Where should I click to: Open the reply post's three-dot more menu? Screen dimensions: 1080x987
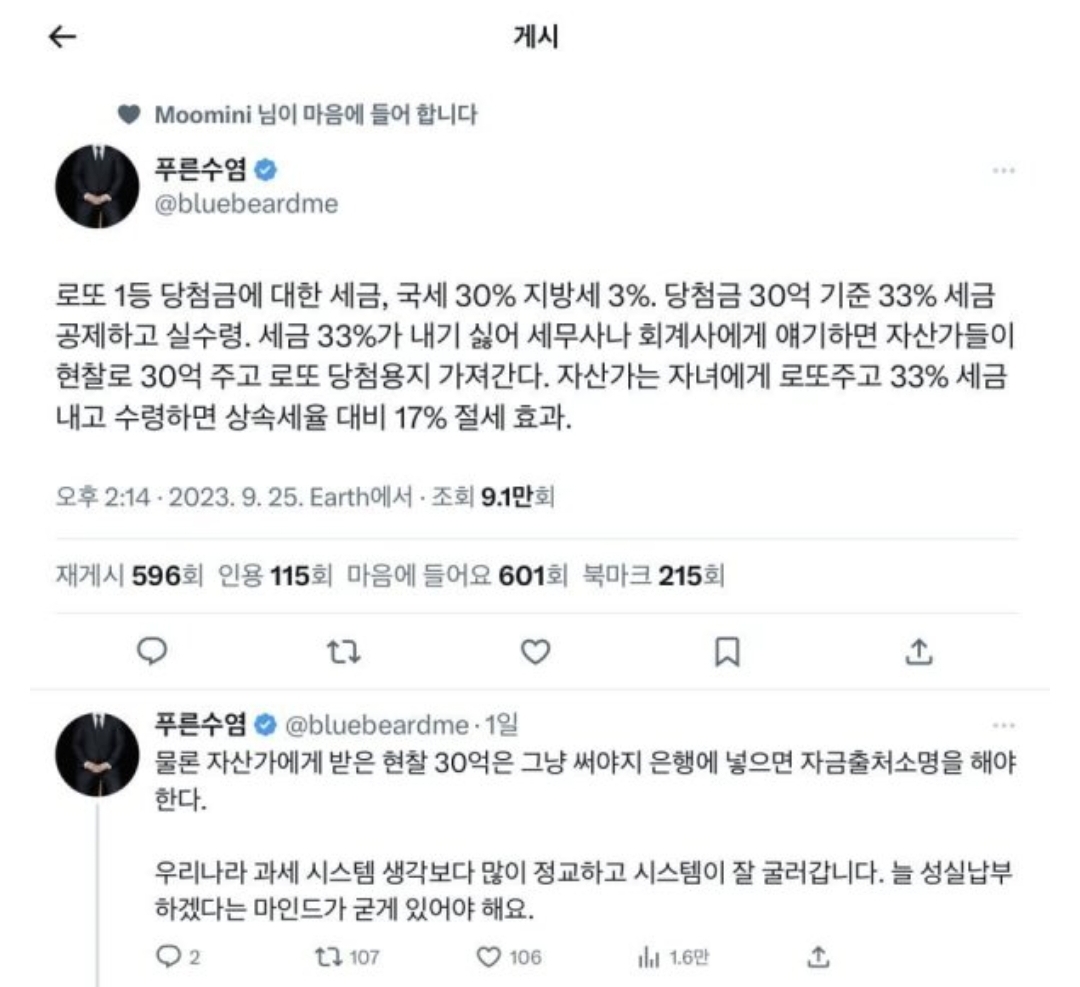(1004, 725)
